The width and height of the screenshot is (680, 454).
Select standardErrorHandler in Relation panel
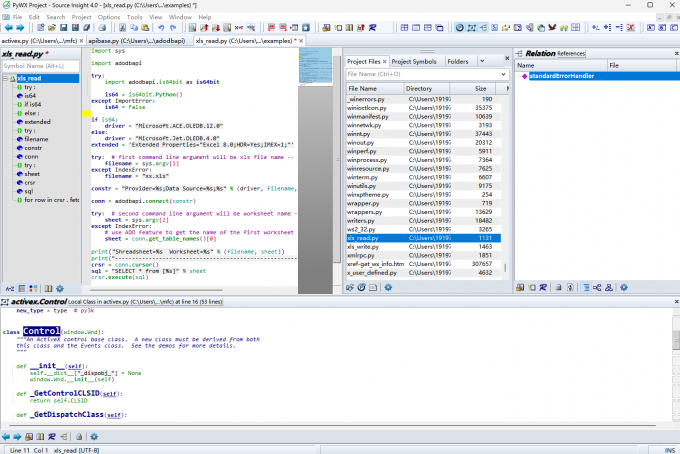[562, 76]
